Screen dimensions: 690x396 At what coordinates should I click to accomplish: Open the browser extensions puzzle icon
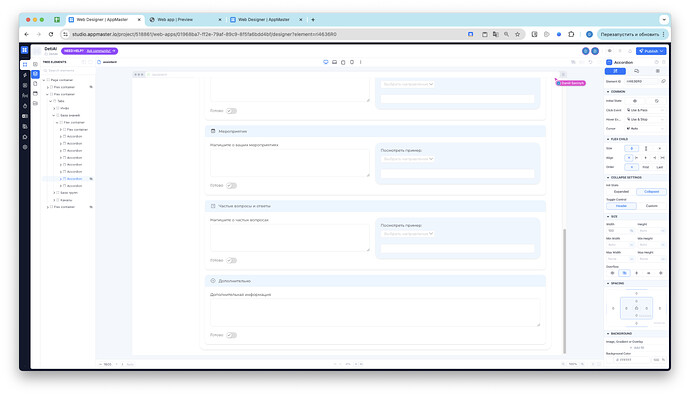(571, 34)
